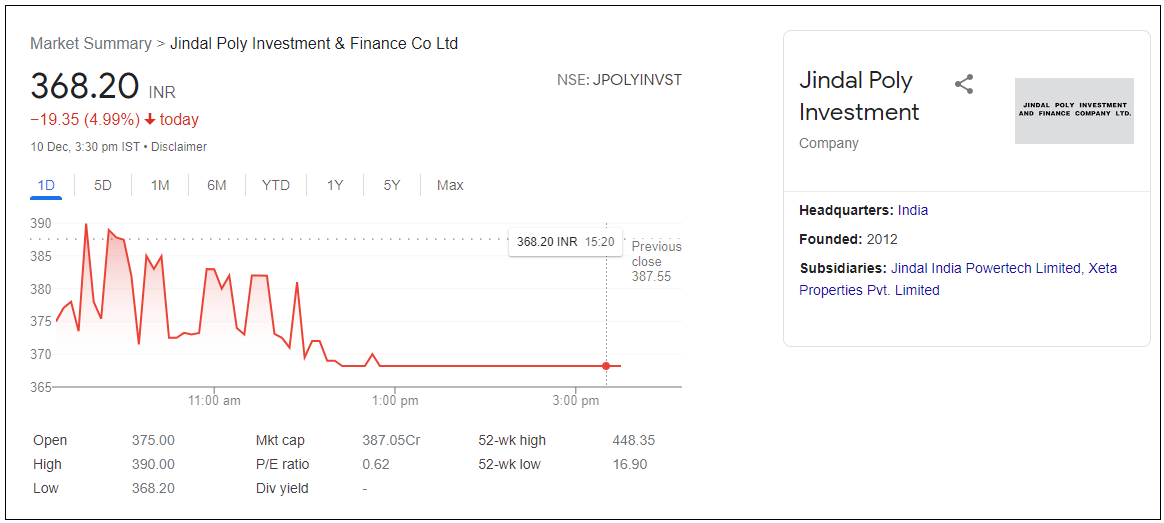Select the Max time range tab
The width and height of the screenshot is (1164, 523).
point(450,185)
